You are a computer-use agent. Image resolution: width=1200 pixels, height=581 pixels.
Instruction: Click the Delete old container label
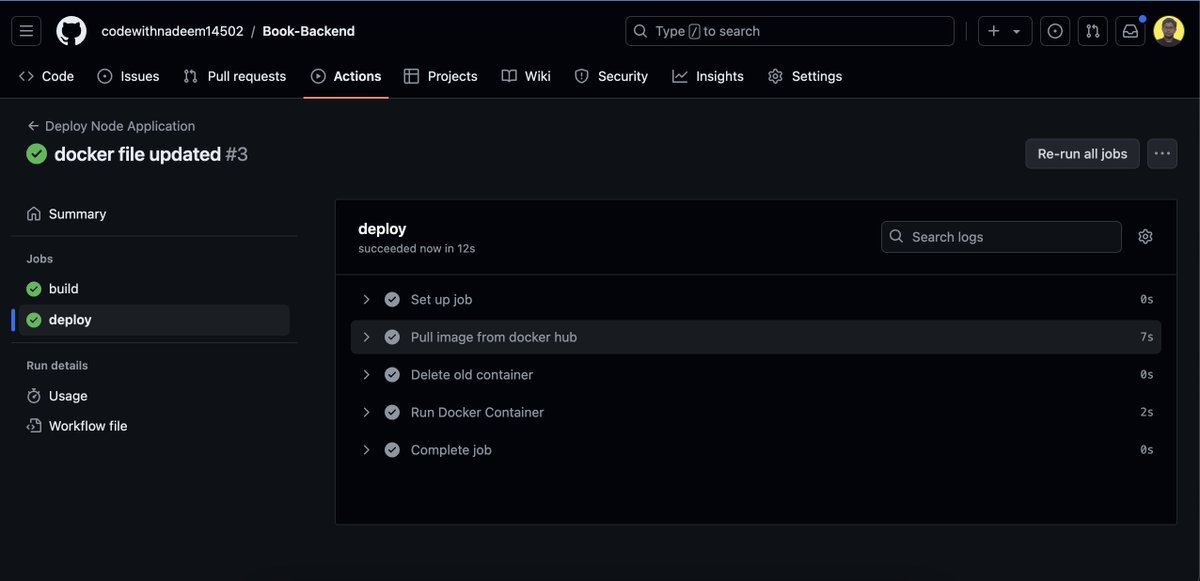(x=472, y=375)
